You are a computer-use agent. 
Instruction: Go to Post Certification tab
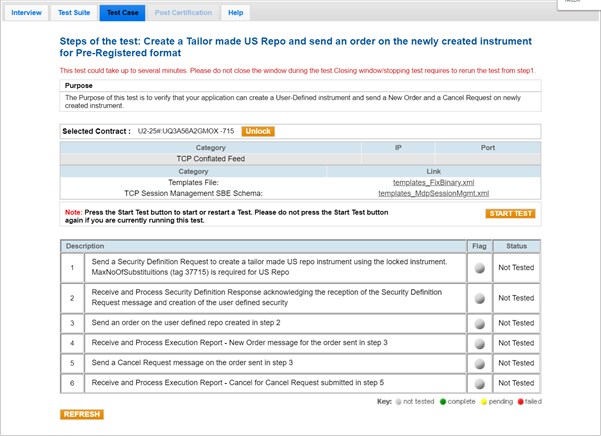tap(183, 13)
